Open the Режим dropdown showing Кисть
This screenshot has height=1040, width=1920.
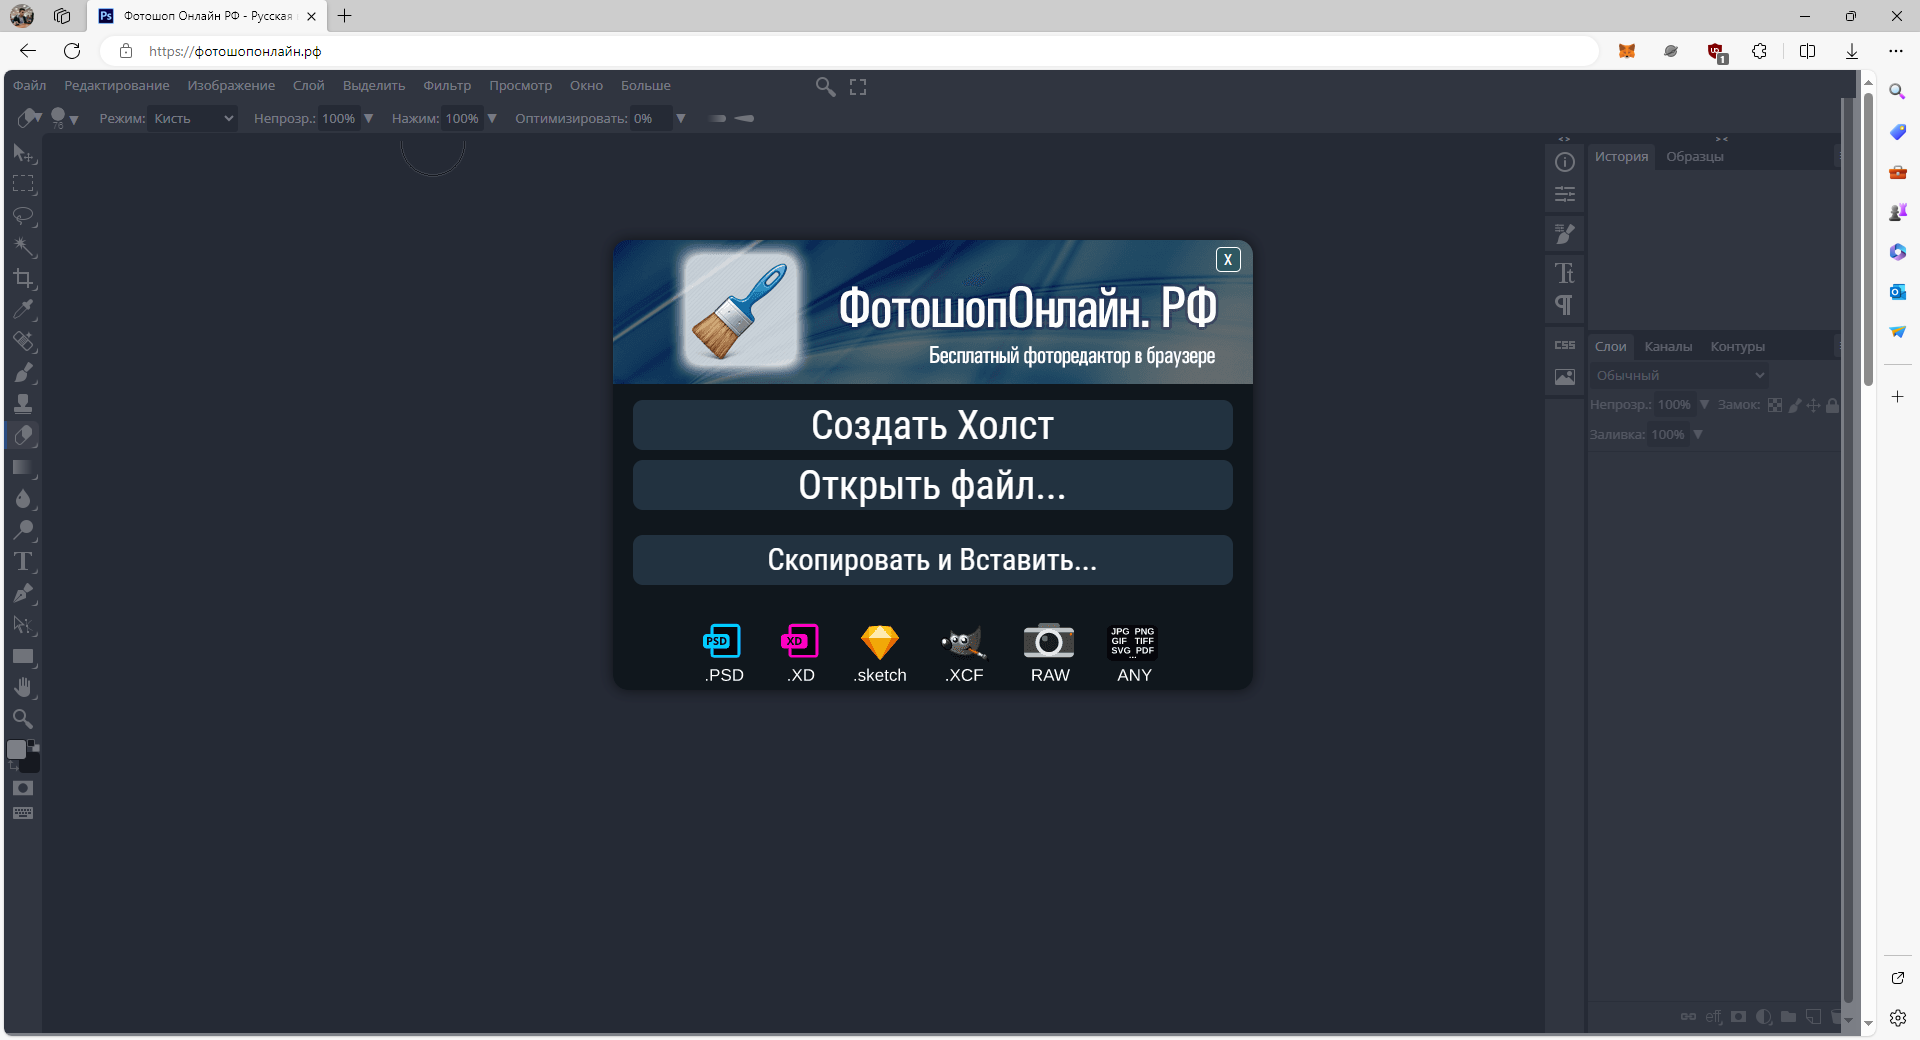[x=193, y=118]
